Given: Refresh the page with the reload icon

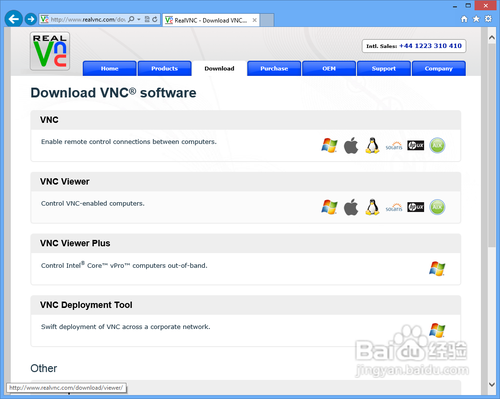Looking at the screenshot, I should pos(155,19).
